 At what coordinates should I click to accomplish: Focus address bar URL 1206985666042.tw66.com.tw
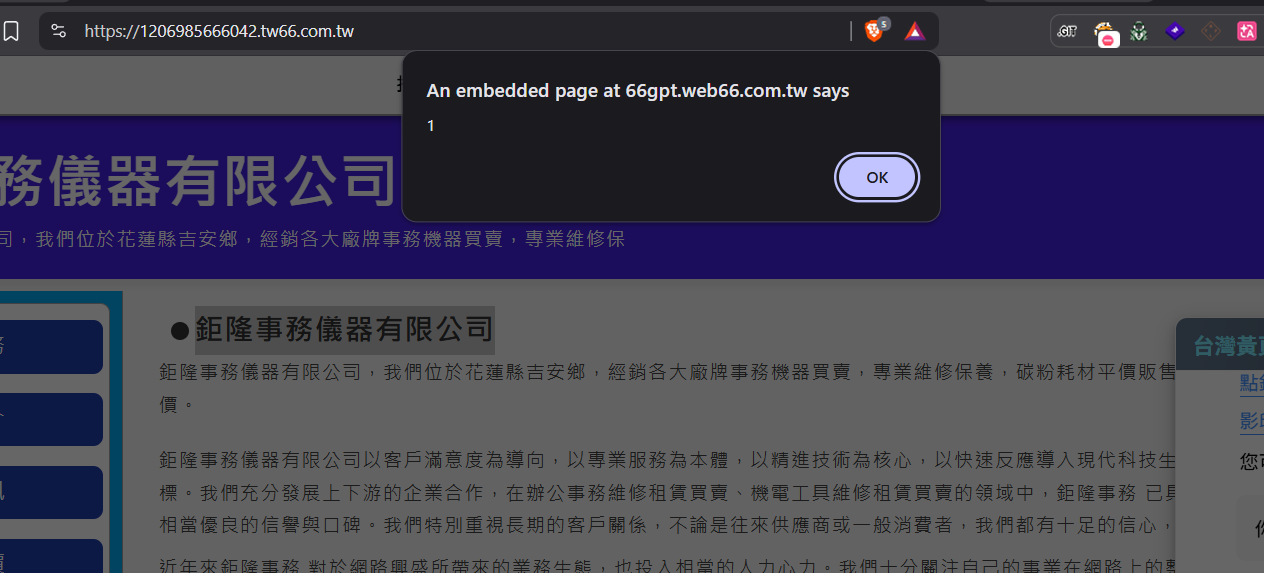pos(219,31)
